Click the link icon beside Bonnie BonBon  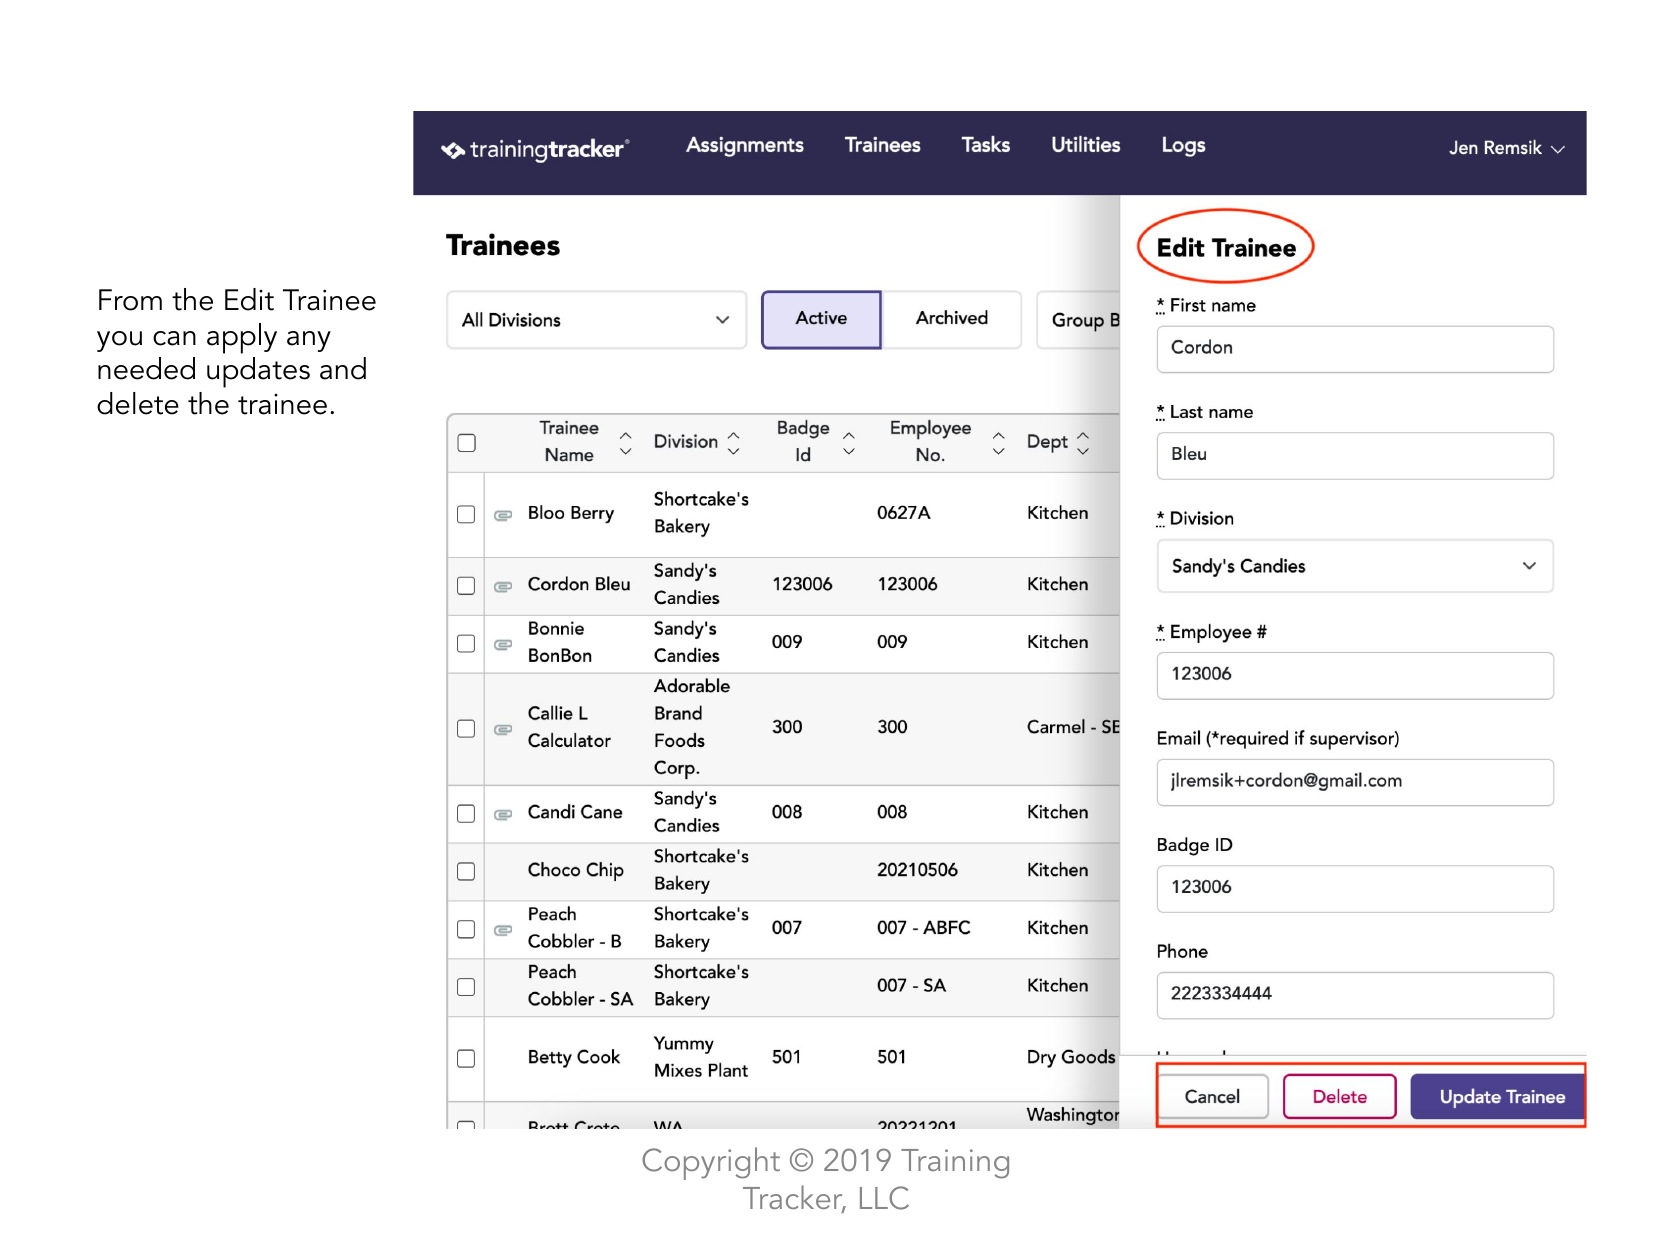[x=503, y=644]
